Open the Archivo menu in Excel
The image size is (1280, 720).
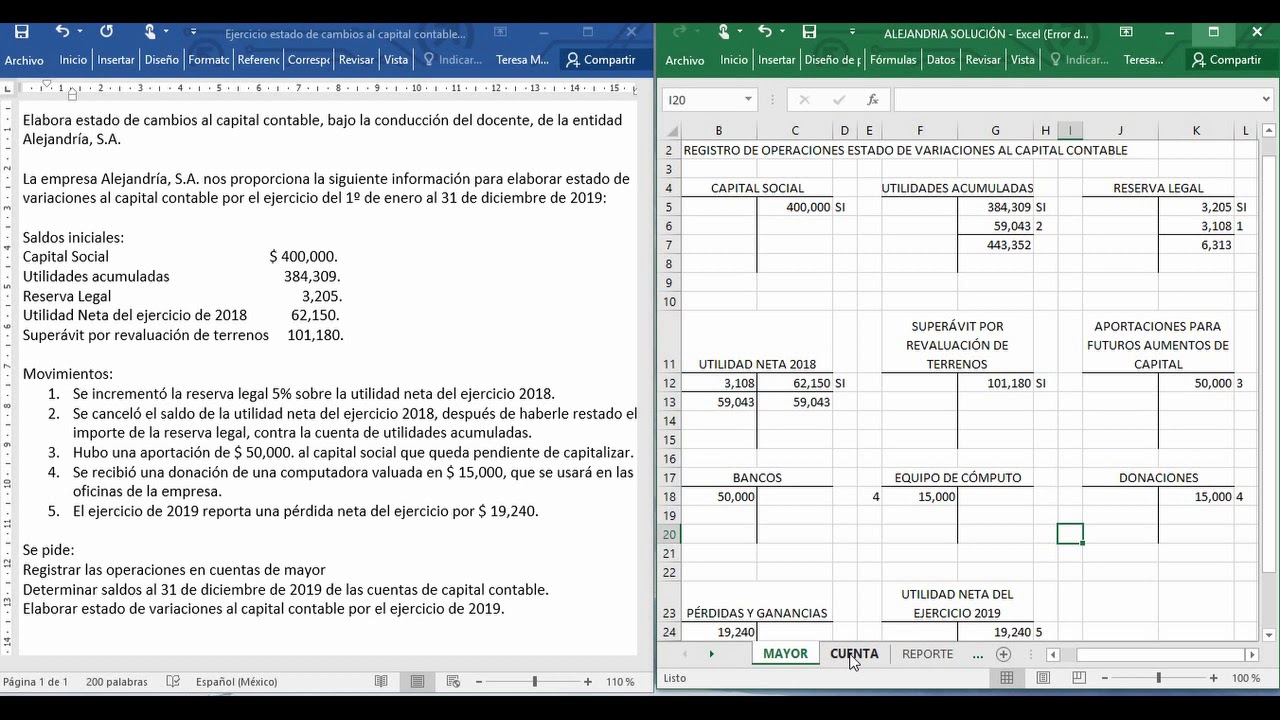tap(685, 60)
